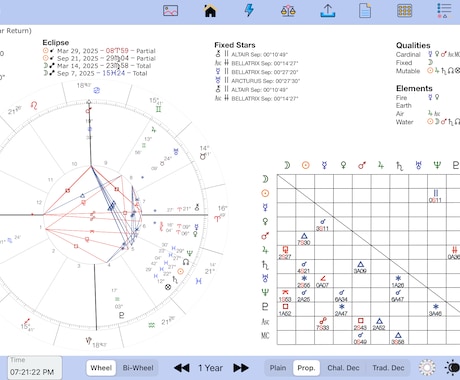
Task: Click the Mar 14, 2025 Total eclipse entry
Action: pos(97,66)
